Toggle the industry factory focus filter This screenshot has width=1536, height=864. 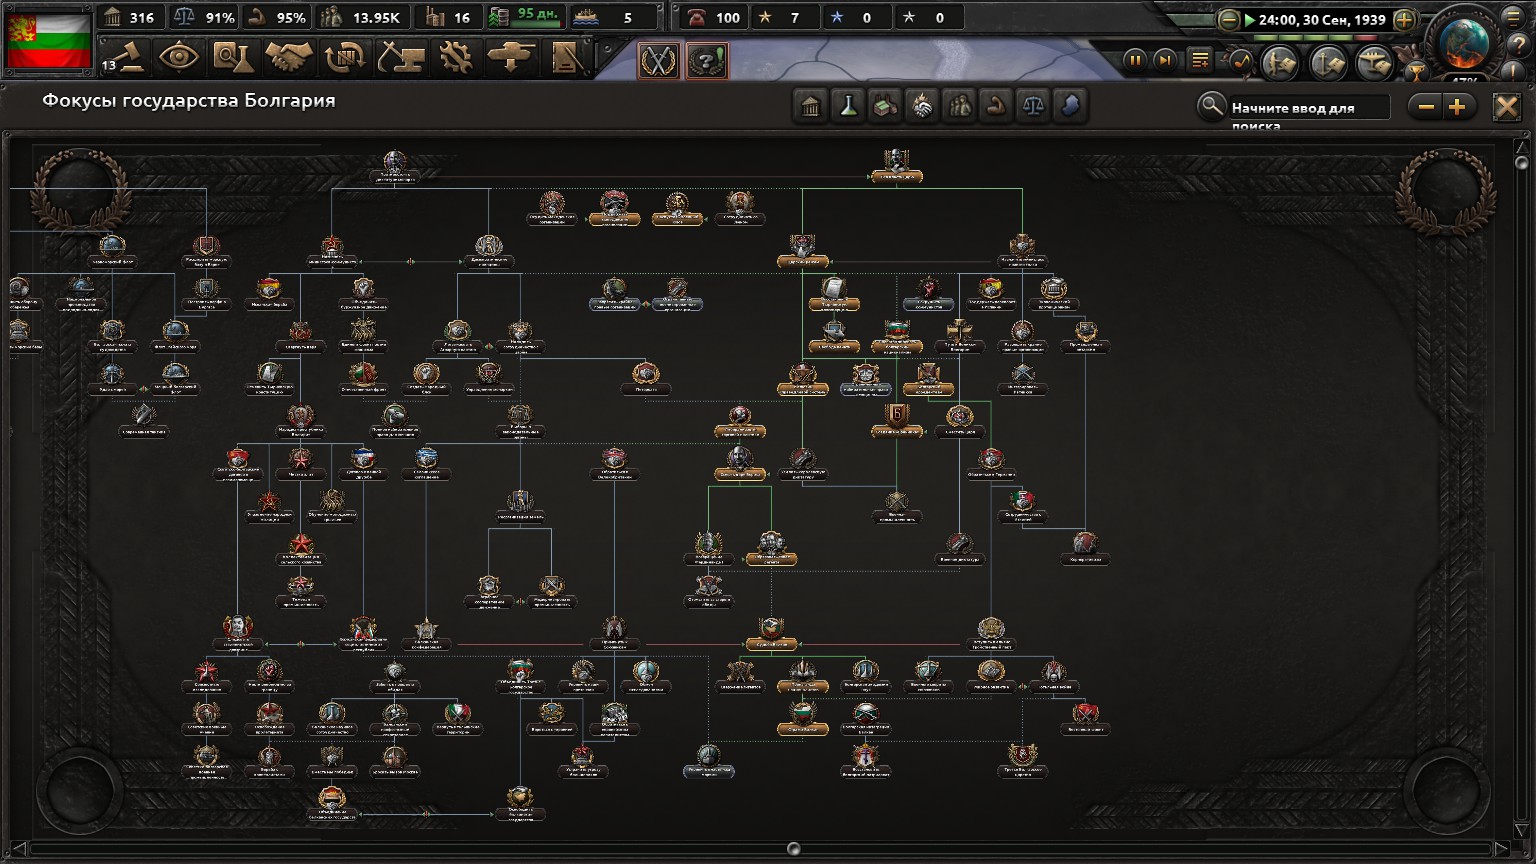885,106
